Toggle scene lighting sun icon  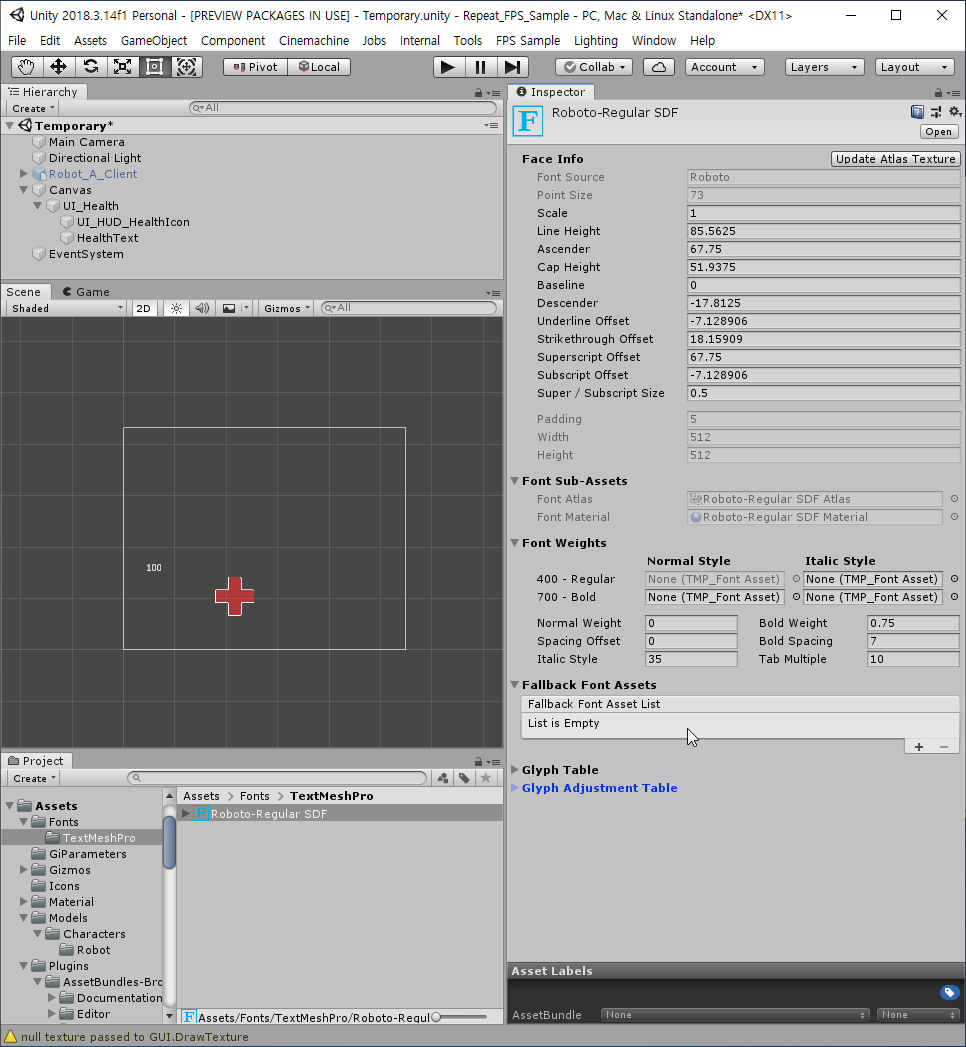pyautogui.click(x=176, y=308)
